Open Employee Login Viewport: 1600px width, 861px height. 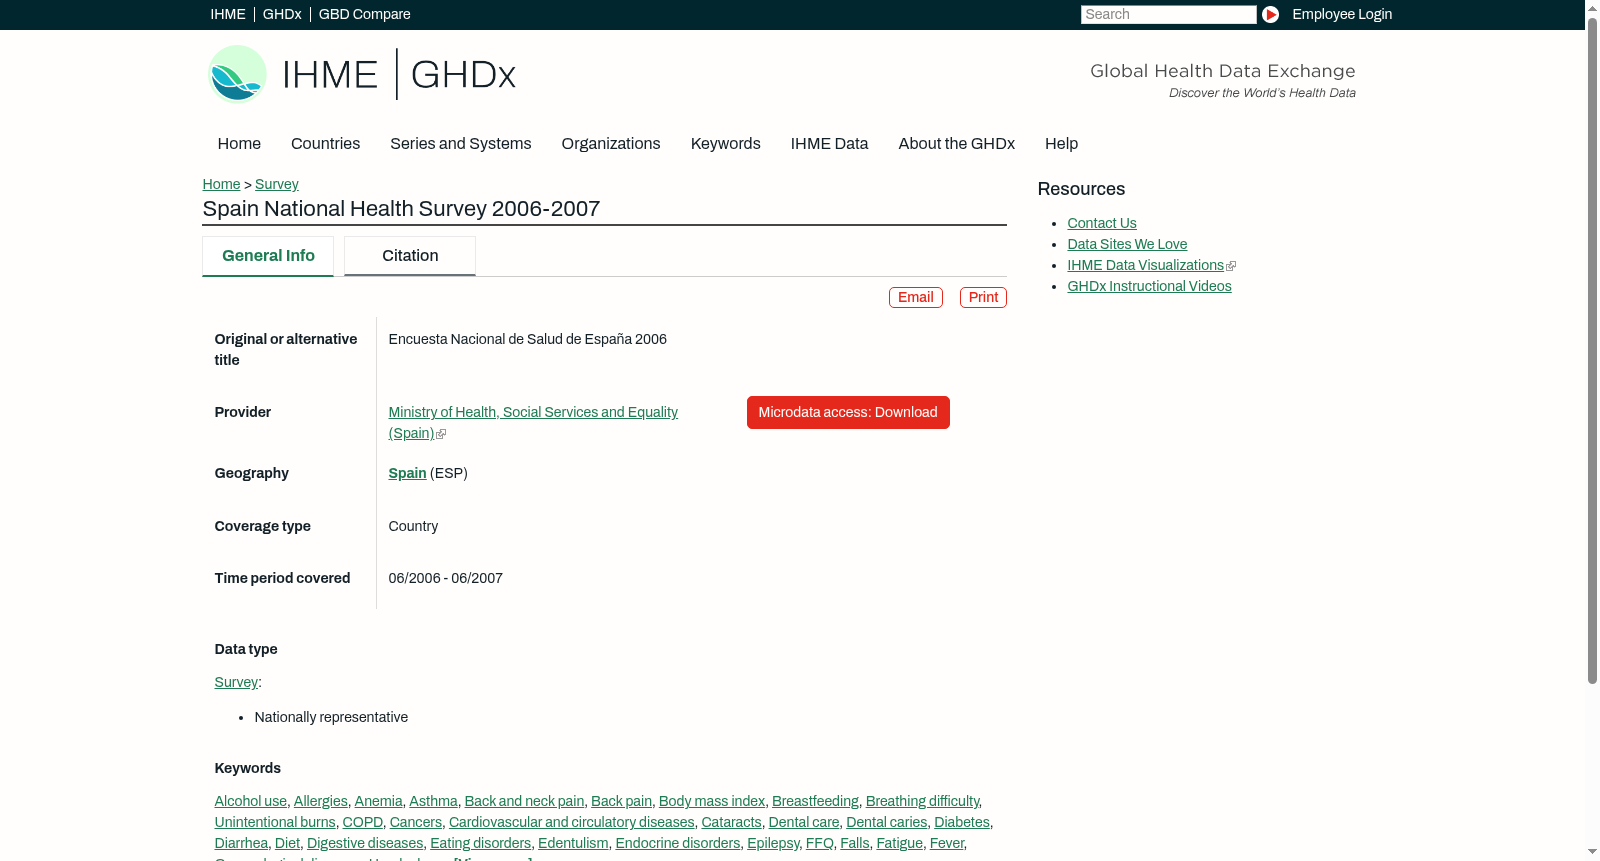[1342, 14]
